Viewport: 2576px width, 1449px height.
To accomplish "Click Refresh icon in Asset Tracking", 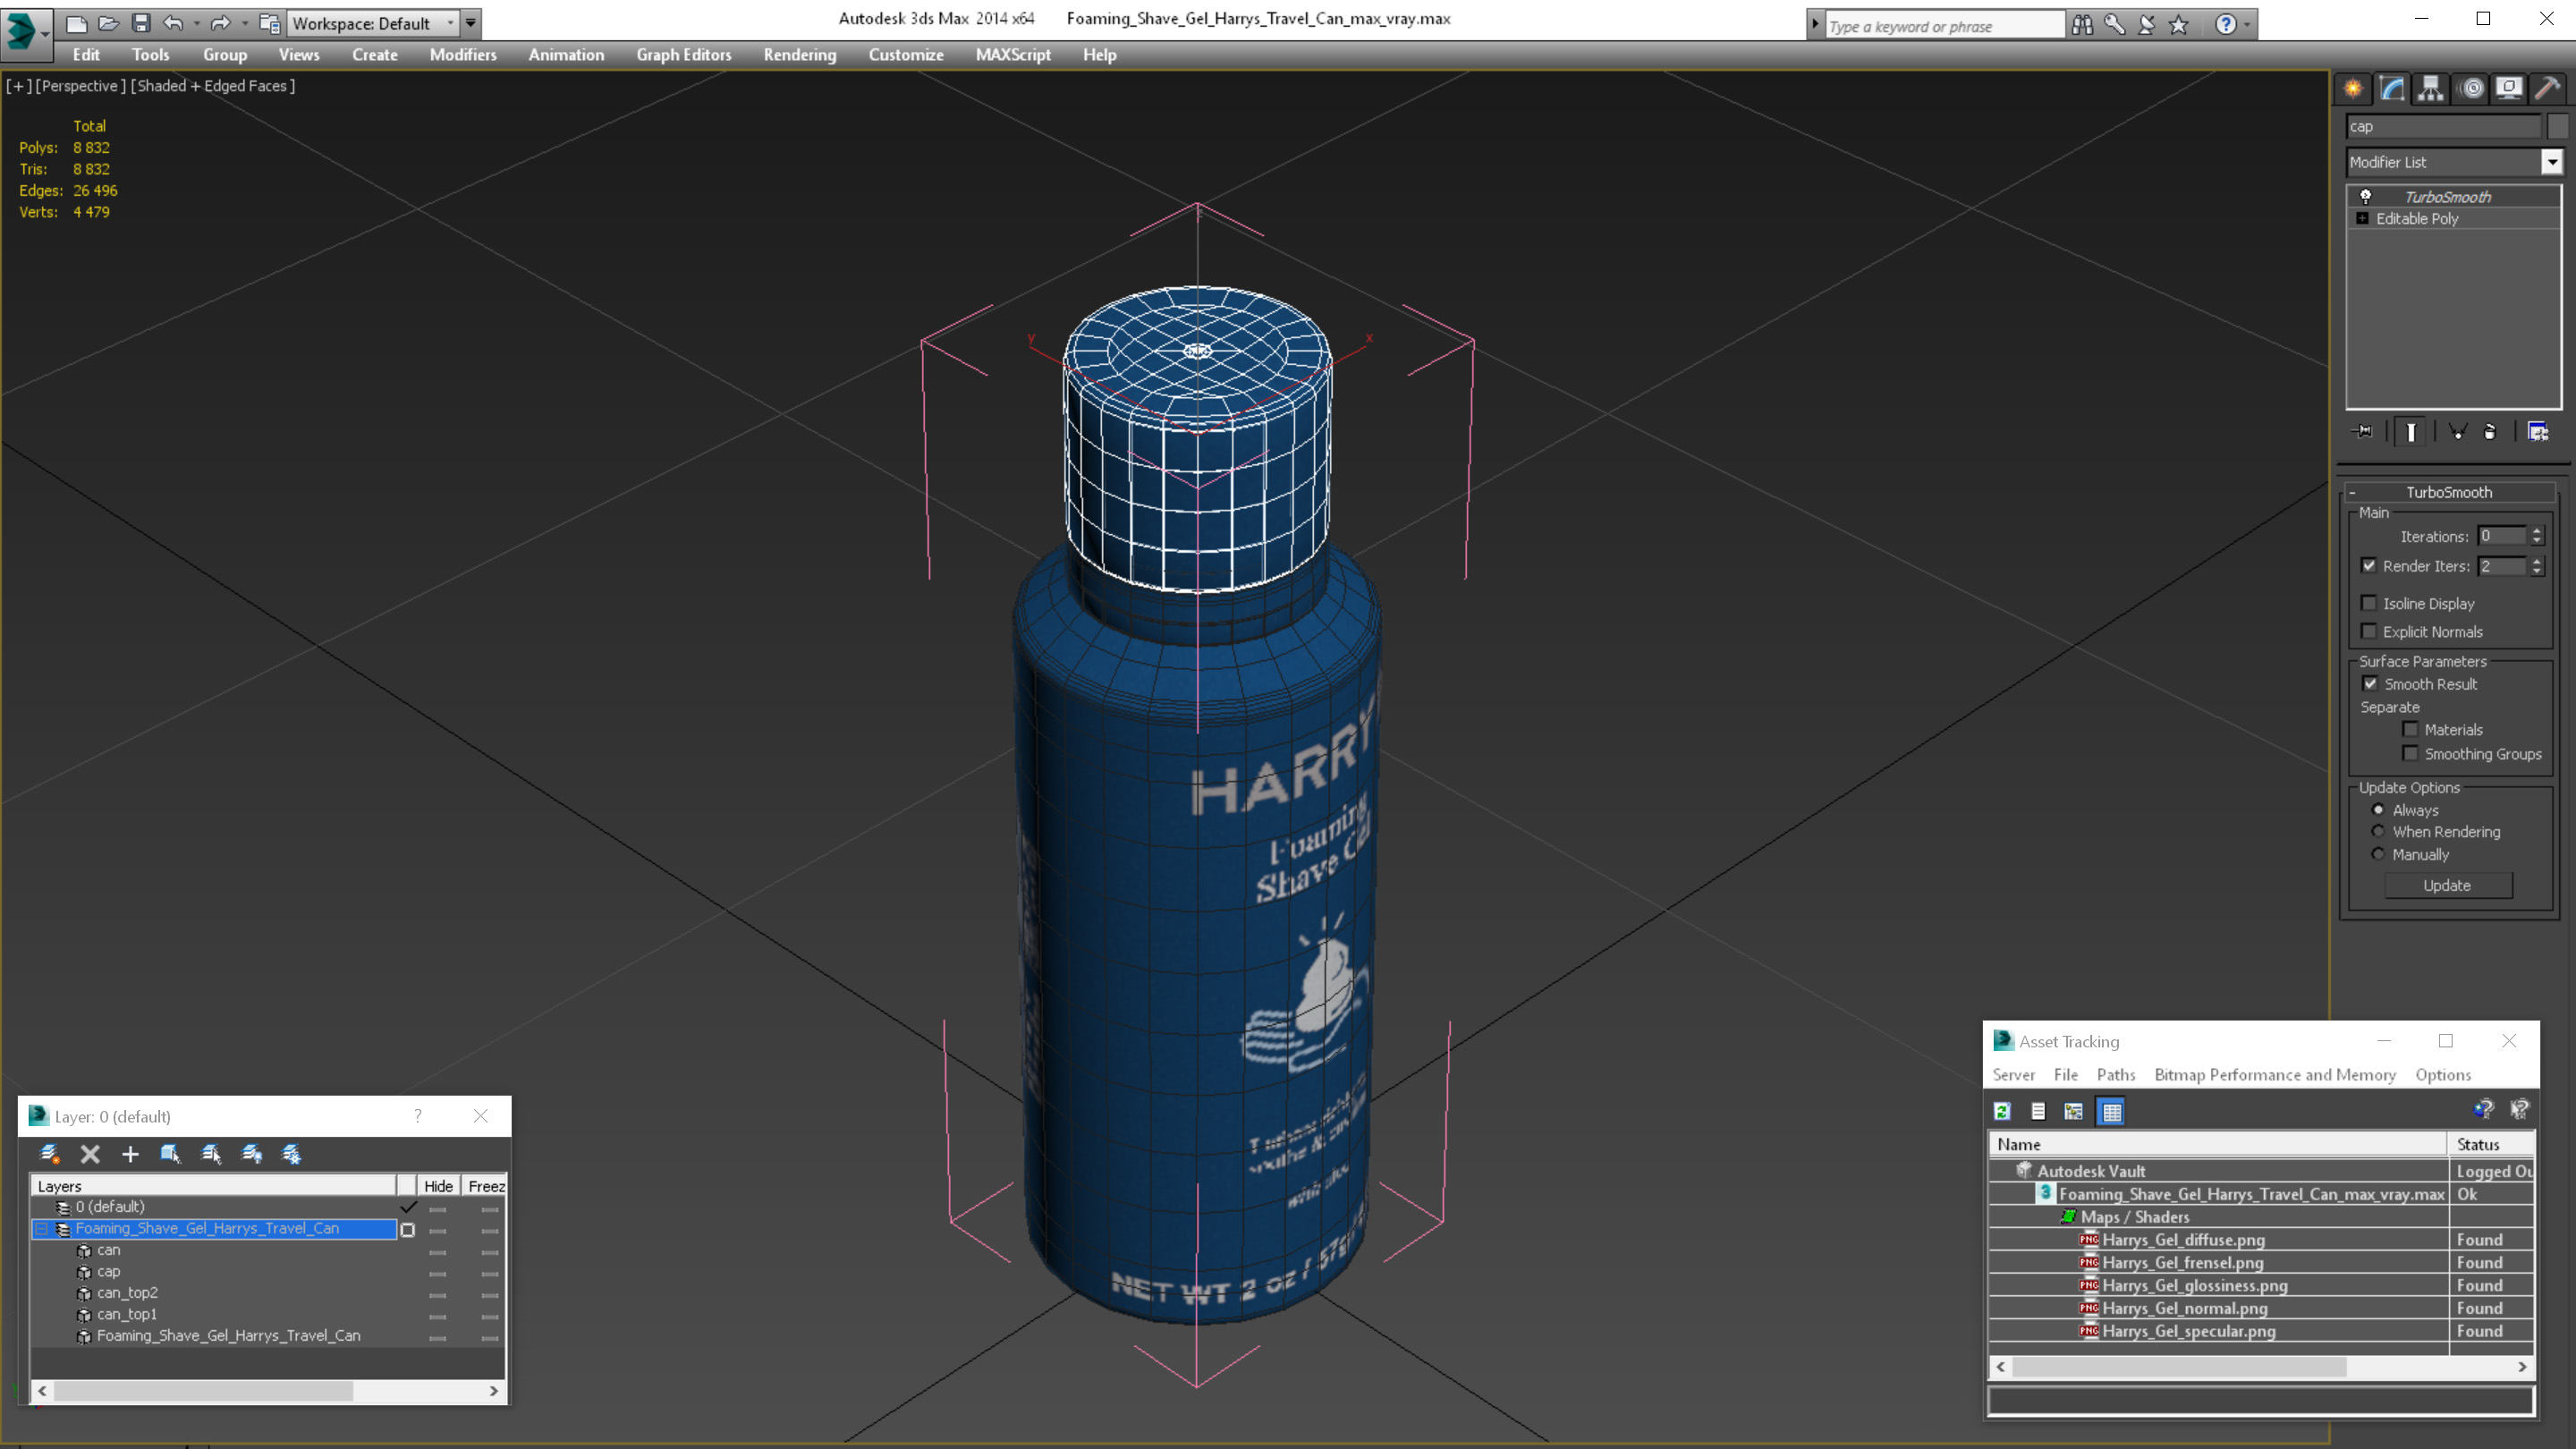I will (2002, 1111).
